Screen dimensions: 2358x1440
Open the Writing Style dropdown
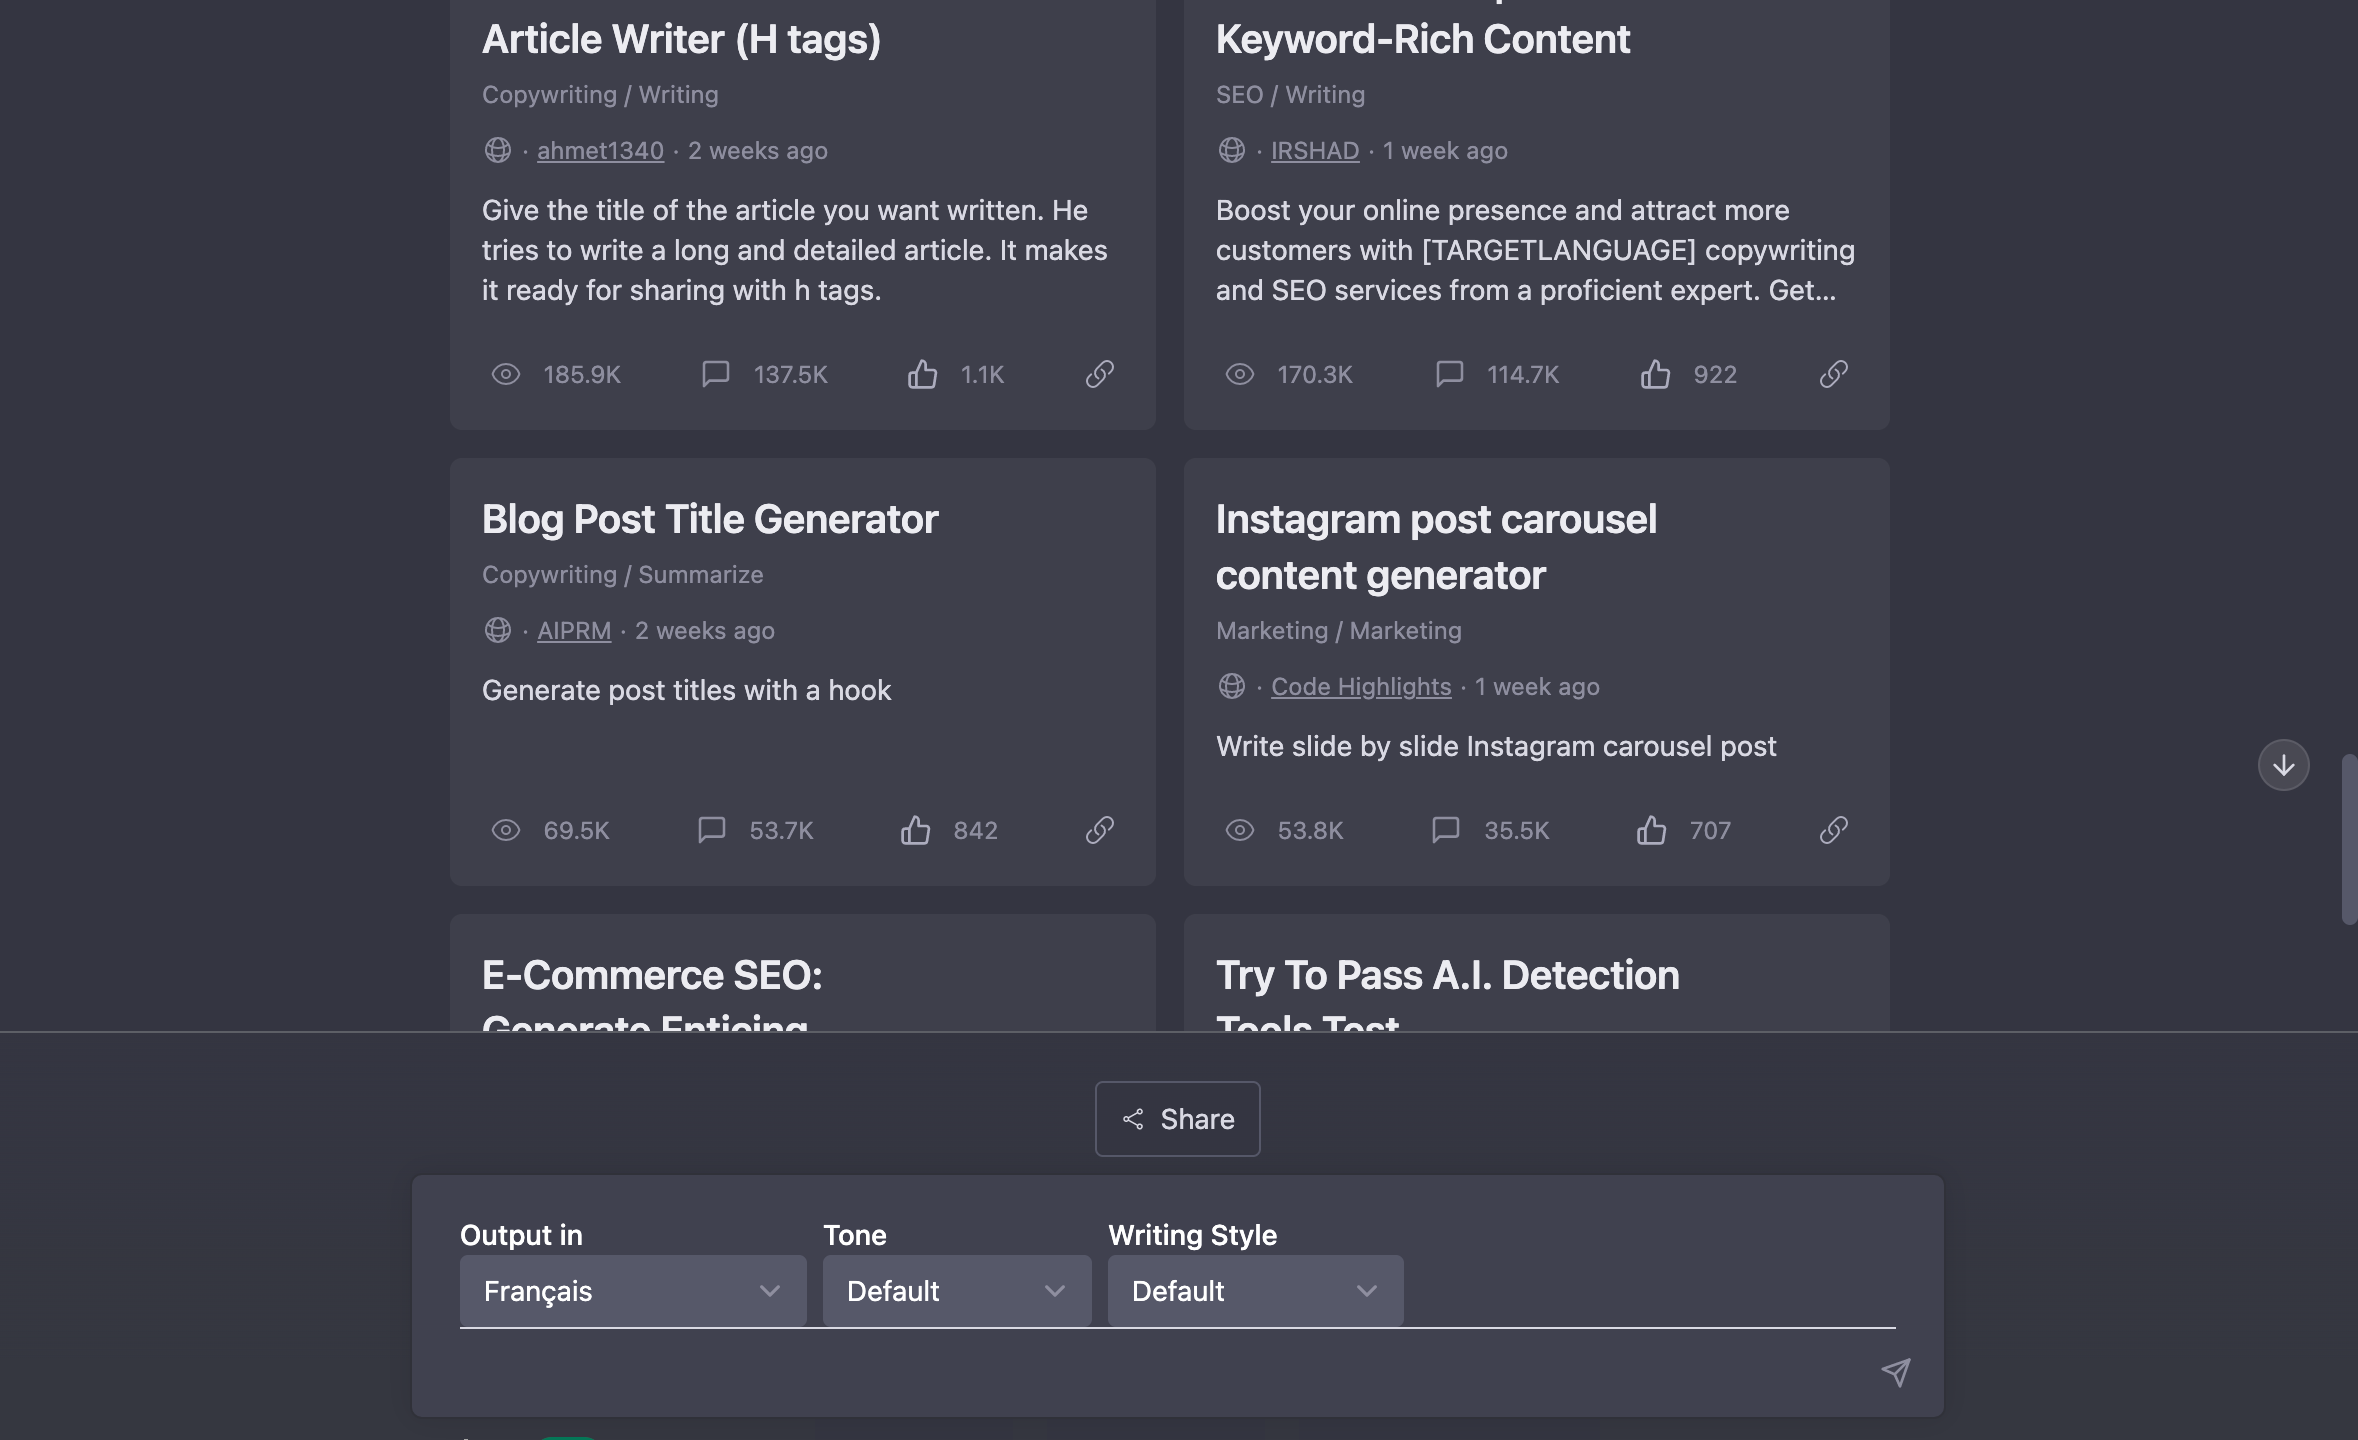1254,1291
